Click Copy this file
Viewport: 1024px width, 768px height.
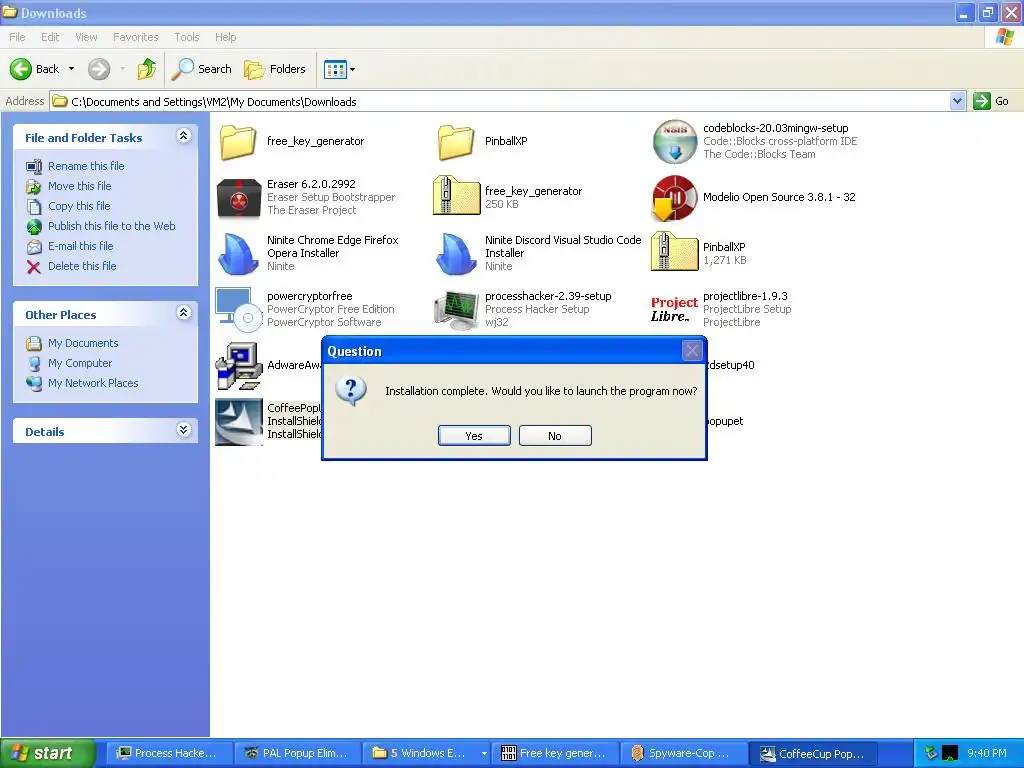tap(79, 206)
